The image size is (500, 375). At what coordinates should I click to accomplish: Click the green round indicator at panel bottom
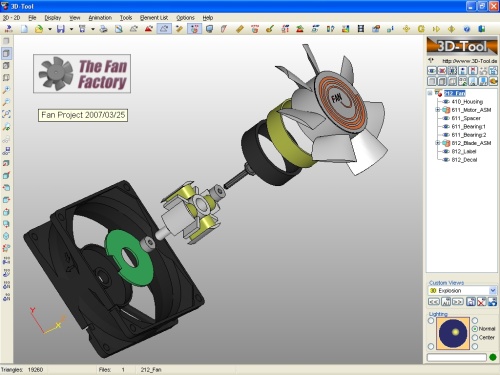click(x=493, y=357)
